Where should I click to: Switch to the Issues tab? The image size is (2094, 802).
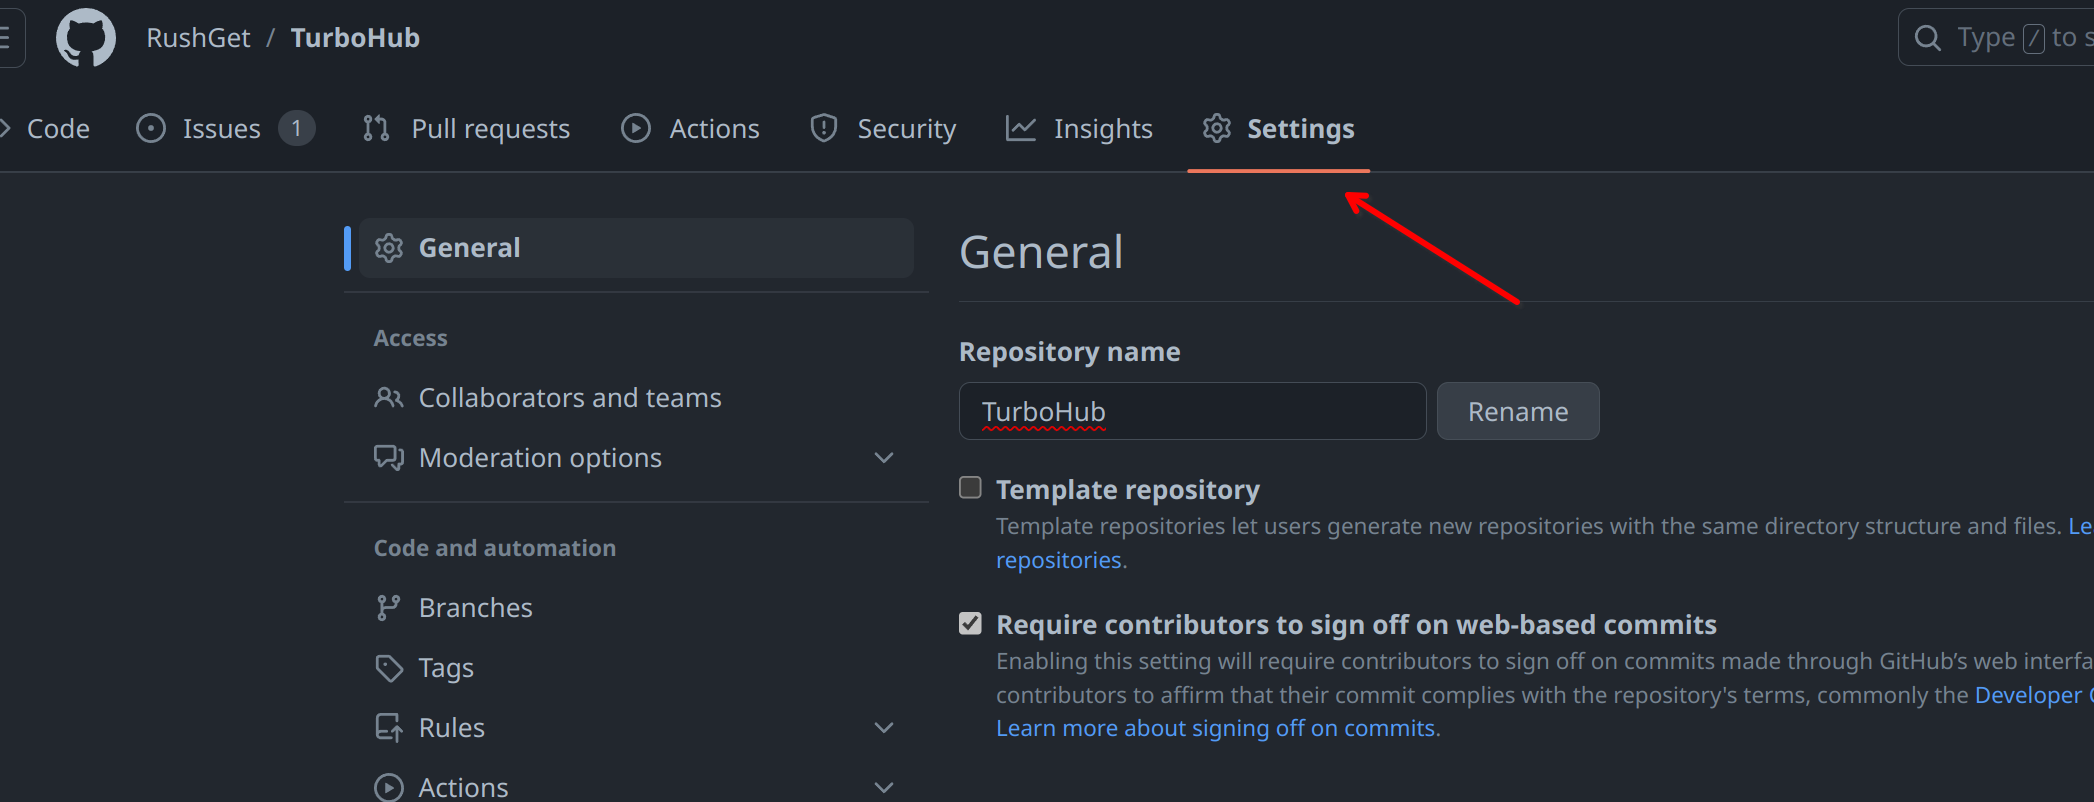click(x=225, y=128)
